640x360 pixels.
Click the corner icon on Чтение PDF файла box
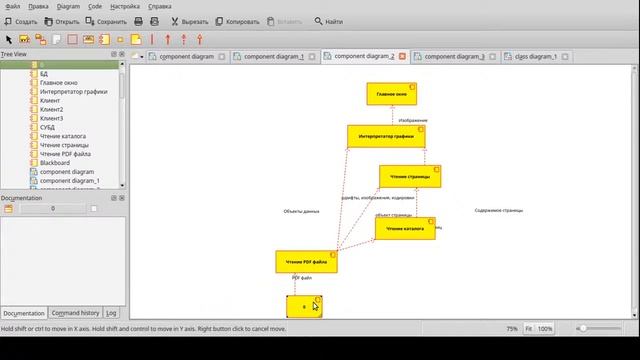click(x=333, y=255)
